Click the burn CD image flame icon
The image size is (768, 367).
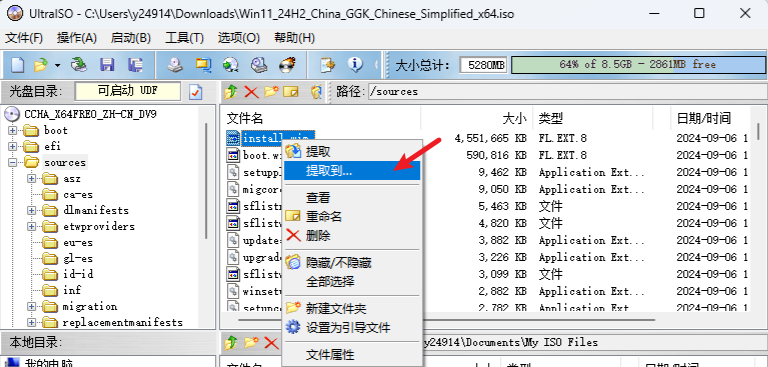coord(288,64)
